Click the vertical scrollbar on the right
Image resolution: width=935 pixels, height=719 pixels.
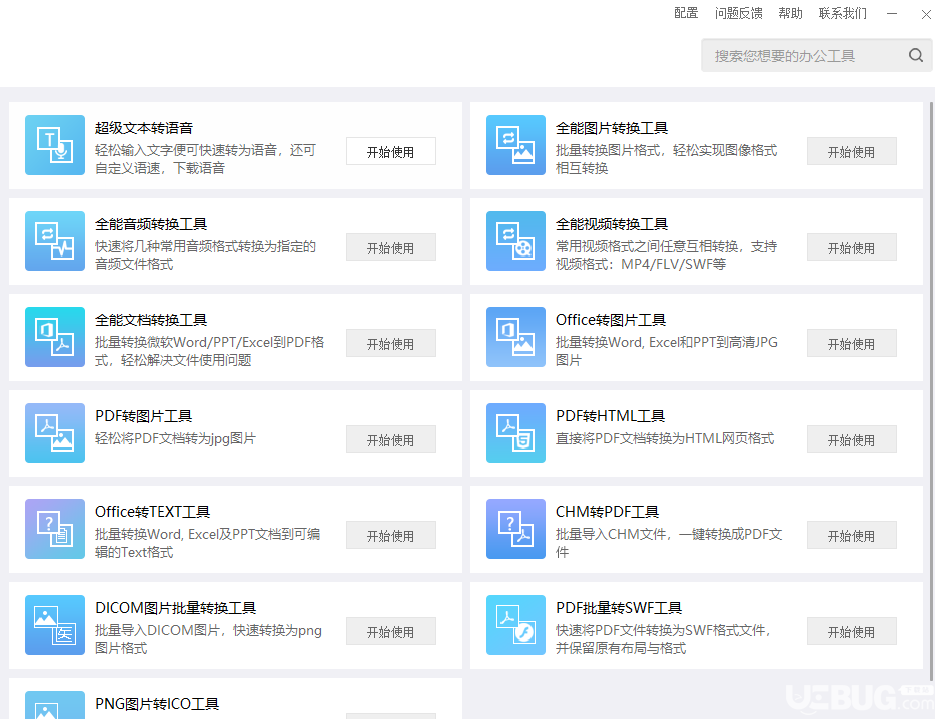tap(931, 391)
